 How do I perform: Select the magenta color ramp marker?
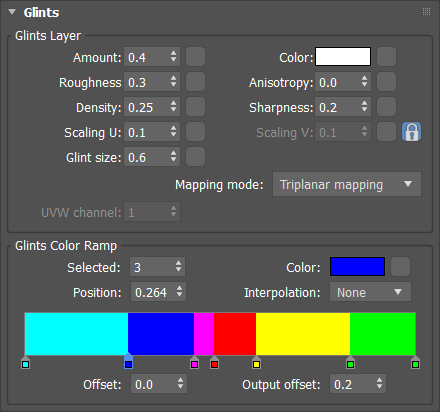point(194,363)
